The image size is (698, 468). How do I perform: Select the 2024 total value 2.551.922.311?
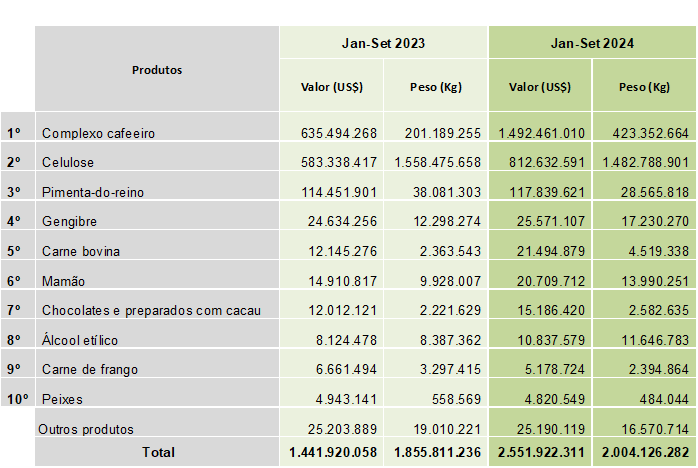click(x=540, y=452)
